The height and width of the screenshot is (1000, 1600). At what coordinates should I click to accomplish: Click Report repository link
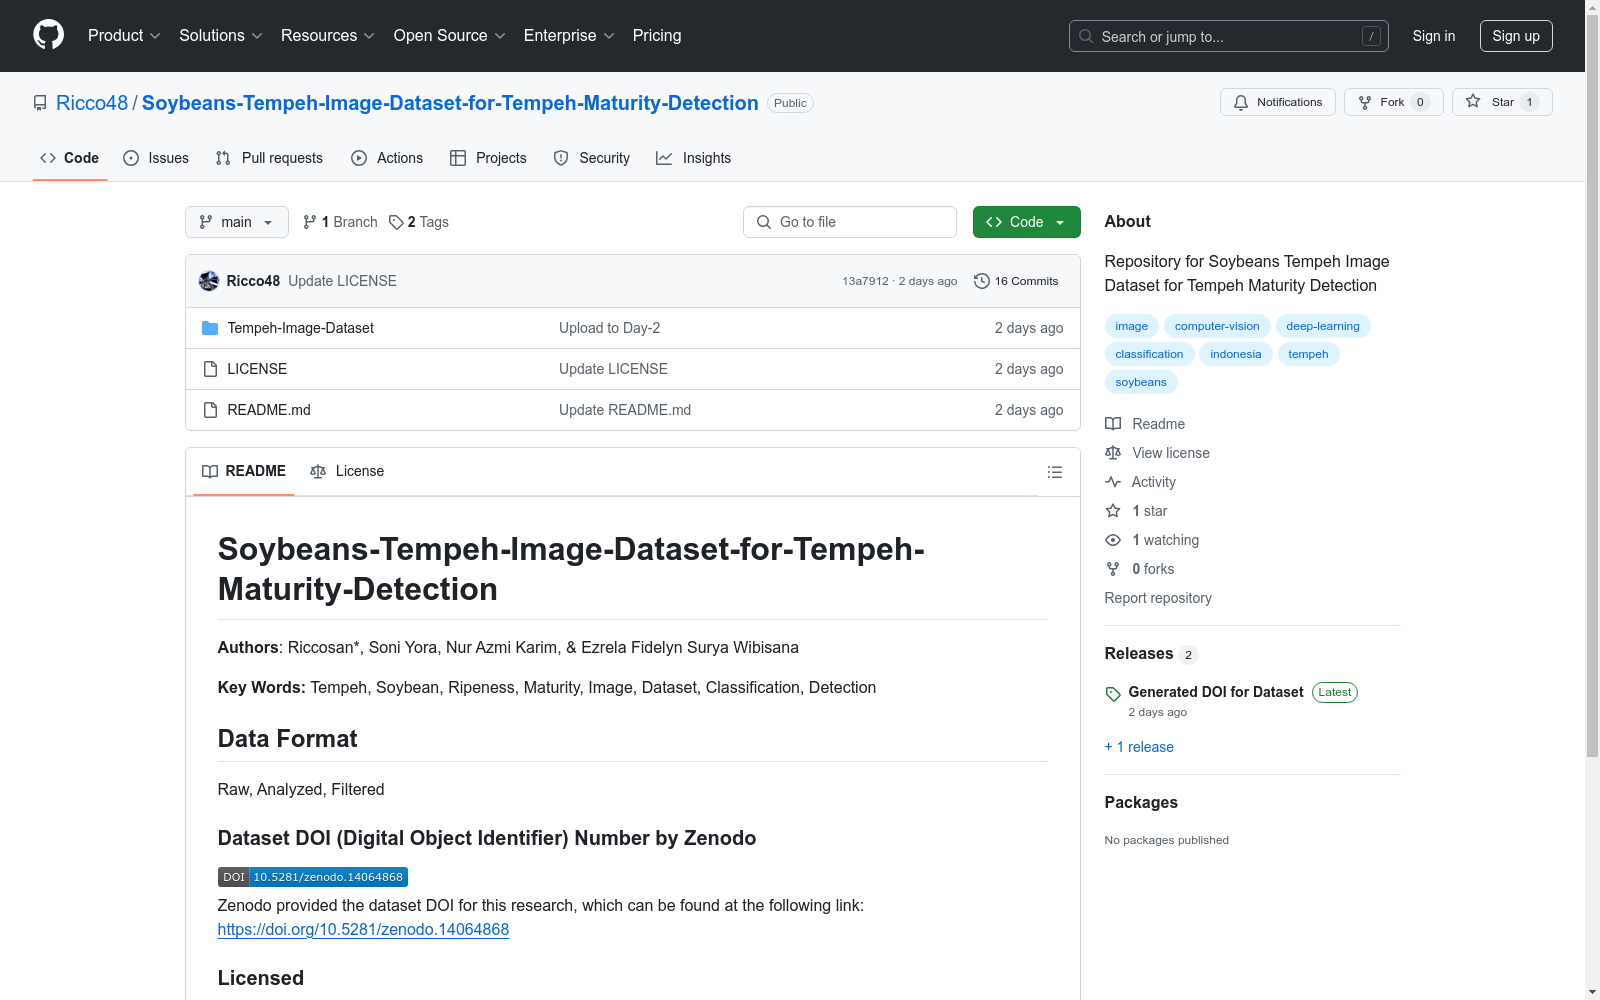[x=1158, y=598]
